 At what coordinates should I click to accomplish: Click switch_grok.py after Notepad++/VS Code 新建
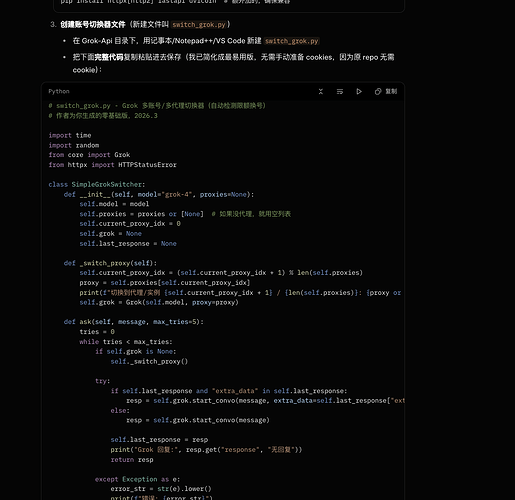(x=292, y=41)
